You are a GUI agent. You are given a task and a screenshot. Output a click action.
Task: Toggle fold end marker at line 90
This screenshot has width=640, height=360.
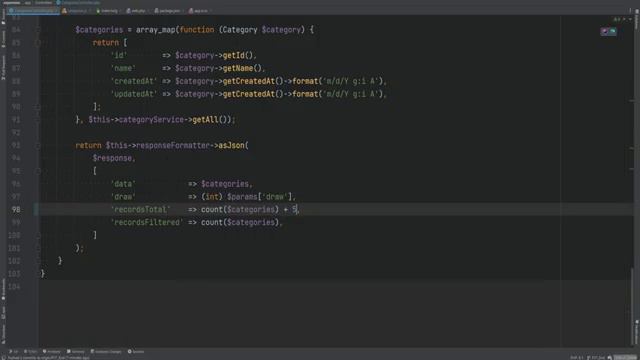37,107
